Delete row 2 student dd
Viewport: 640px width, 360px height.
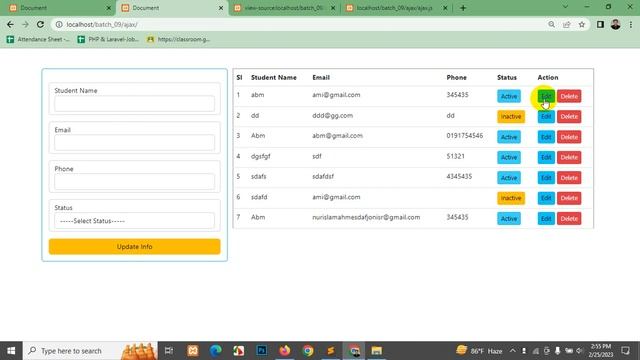coord(569,117)
